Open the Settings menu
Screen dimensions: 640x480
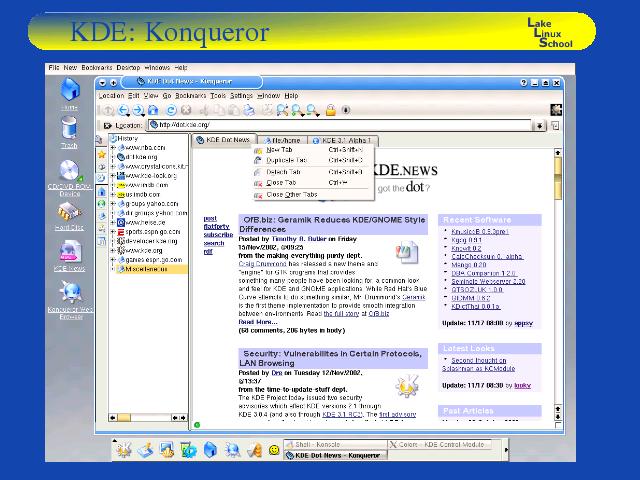241,96
